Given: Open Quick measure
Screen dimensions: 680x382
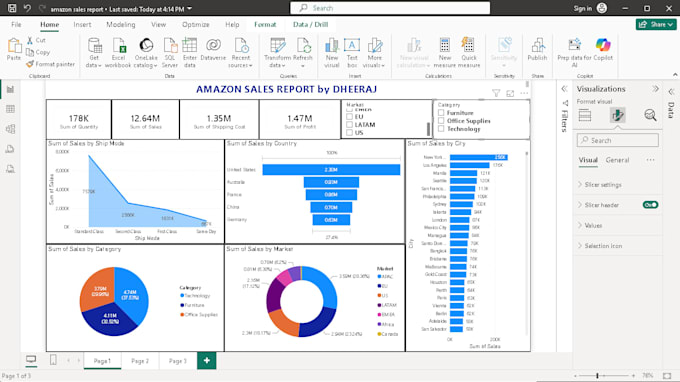Looking at the screenshot, I should (469, 53).
